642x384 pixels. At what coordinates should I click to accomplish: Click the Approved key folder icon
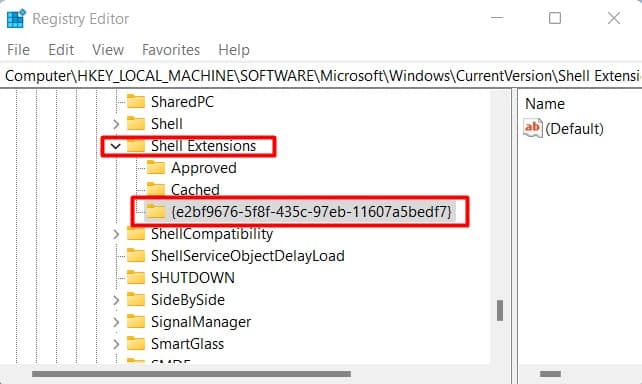[156, 168]
